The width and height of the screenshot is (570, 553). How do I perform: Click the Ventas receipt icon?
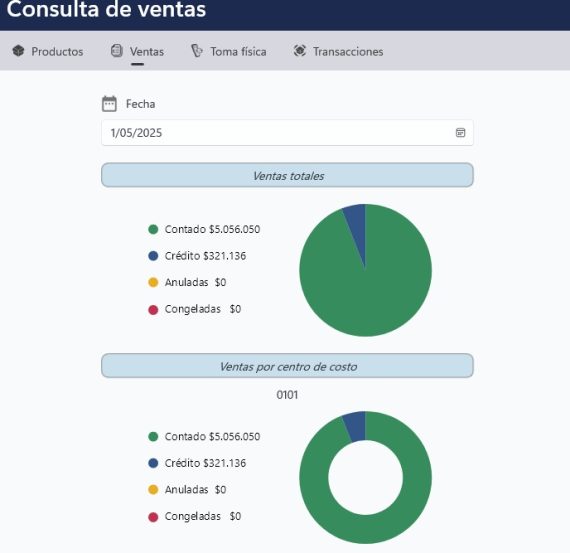[117, 51]
